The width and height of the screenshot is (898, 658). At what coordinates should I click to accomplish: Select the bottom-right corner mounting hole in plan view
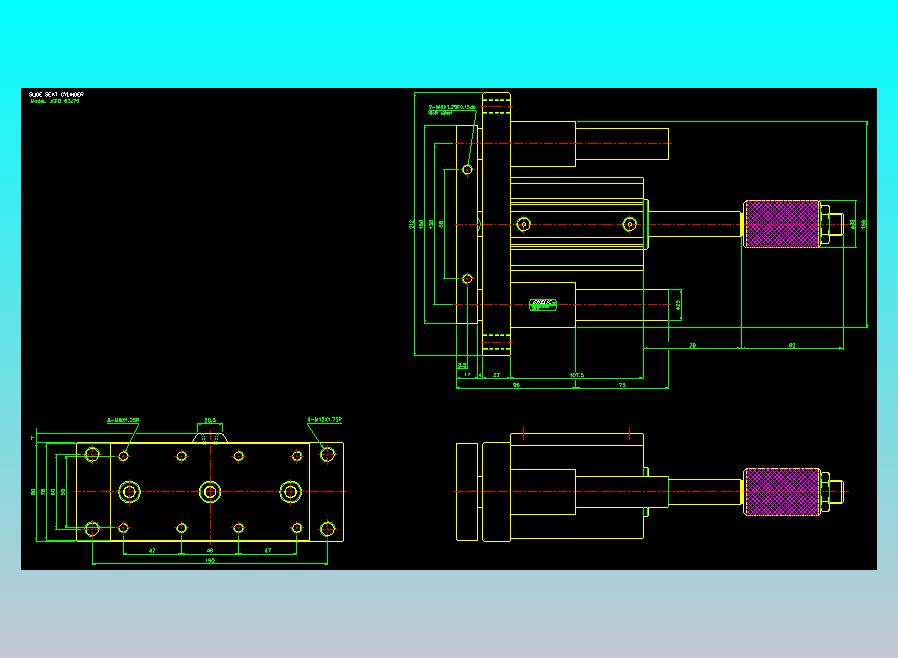[x=328, y=529]
